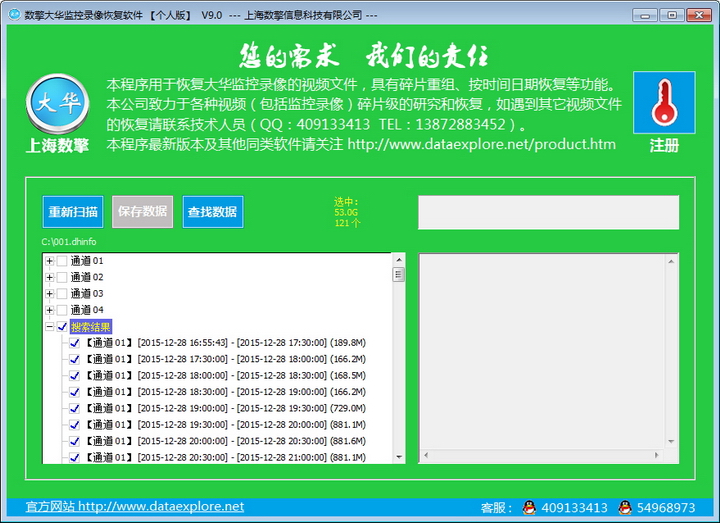The image size is (720, 523).
Task: Expand the 通道 02 tree node
Action: click(x=50, y=277)
